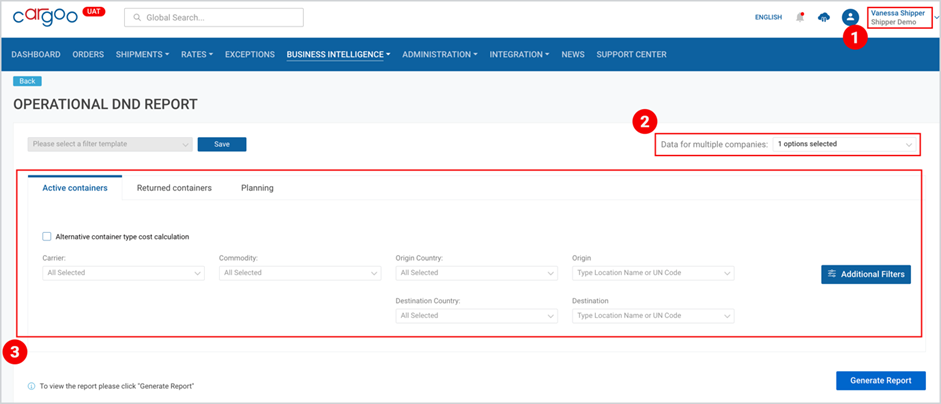Open Data for multiple companies dropdown
Image resolution: width=941 pixels, height=404 pixels.
tap(845, 144)
